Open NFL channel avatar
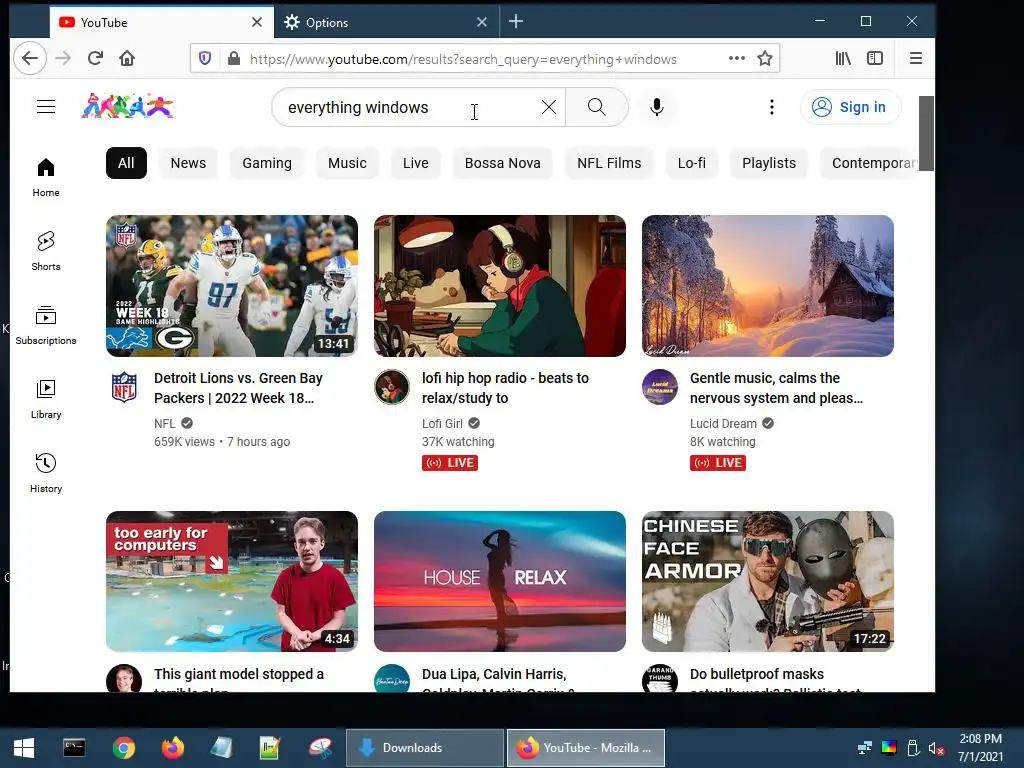The image size is (1024, 768). [x=124, y=387]
